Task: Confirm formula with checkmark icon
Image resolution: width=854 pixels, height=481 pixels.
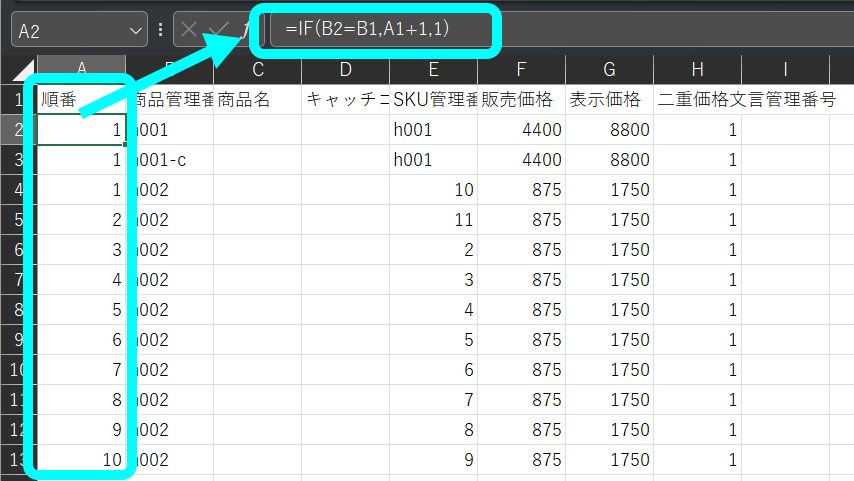Action: (219, 29)
